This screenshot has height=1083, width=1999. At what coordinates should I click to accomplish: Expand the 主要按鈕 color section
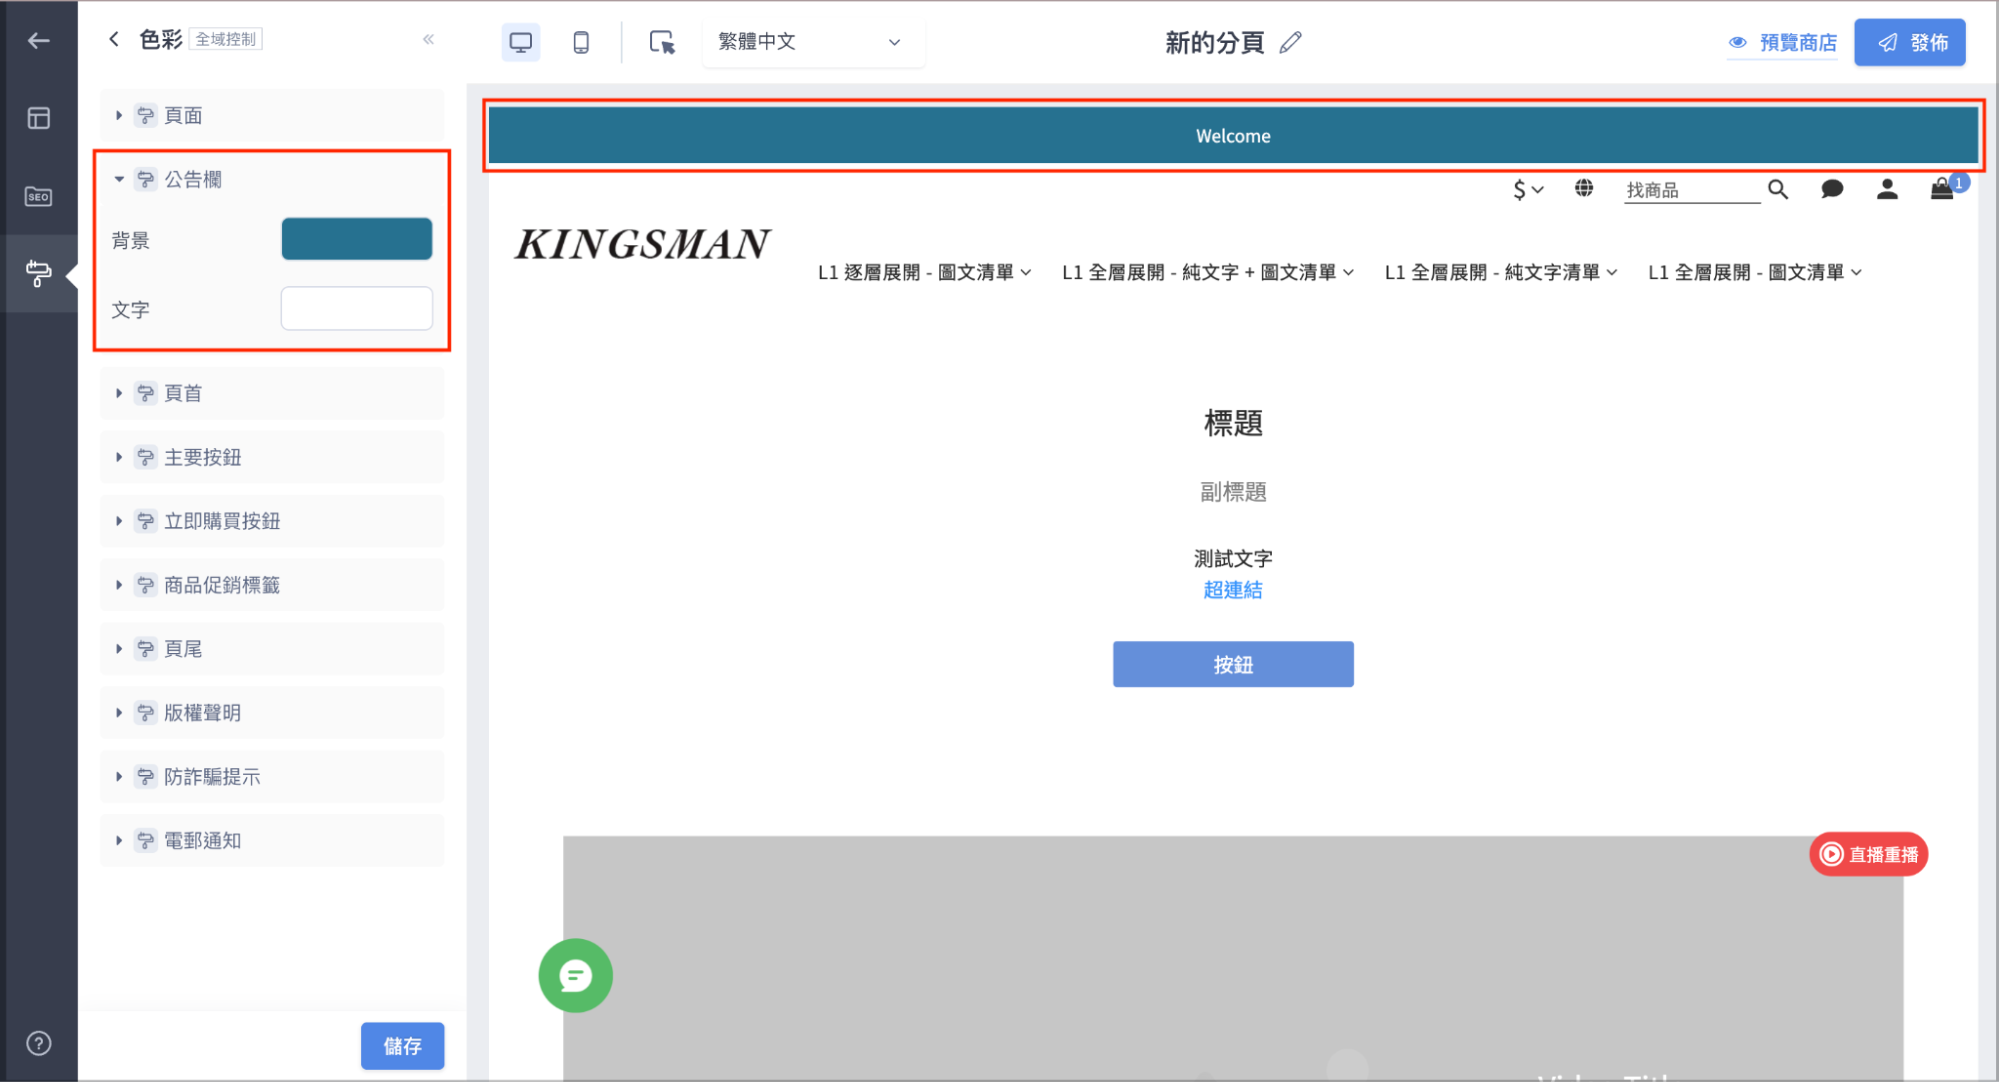pyautogui.click(x=272, y=458)
